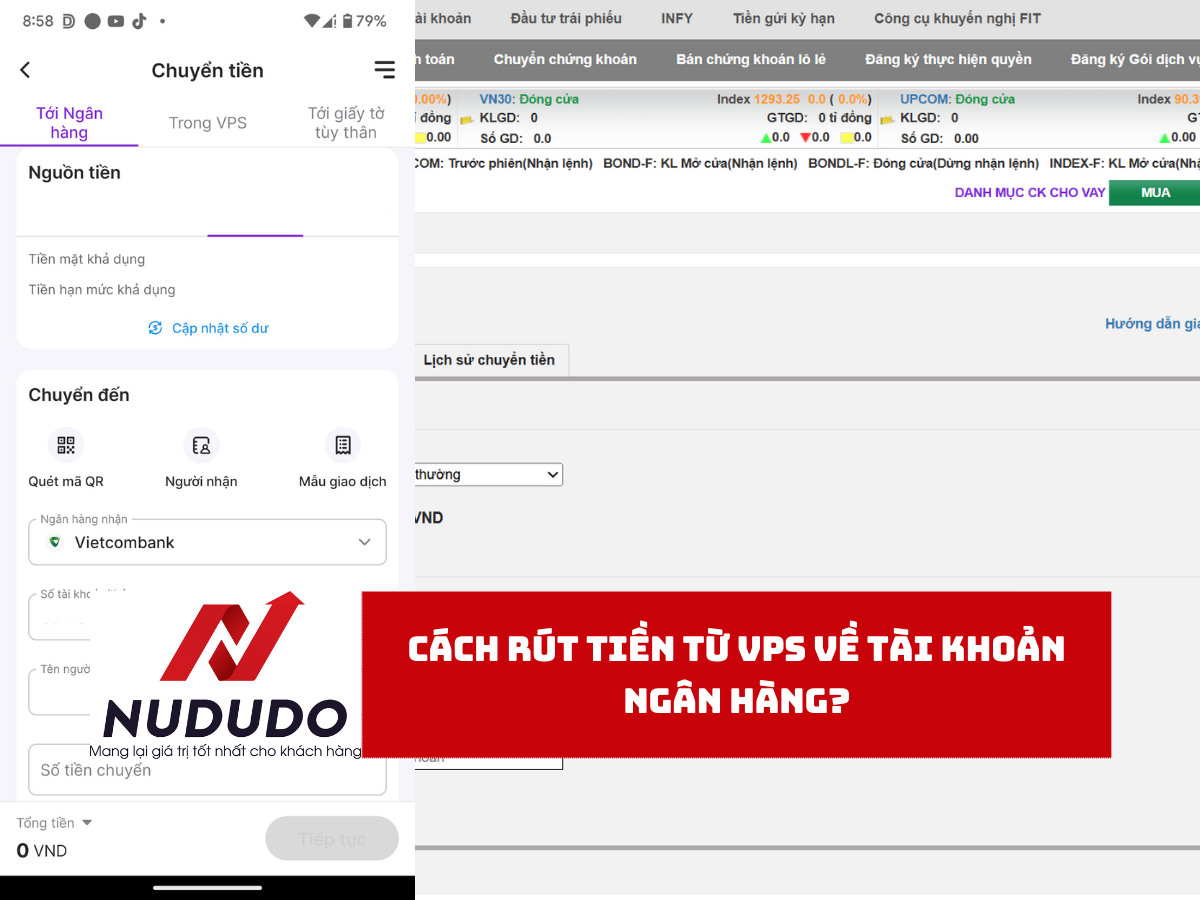Viewport: 1200px width, 900px height.
Task: Click the Số tiền chuyển input field
Action: pyautogui.click(x=207, y=770)
